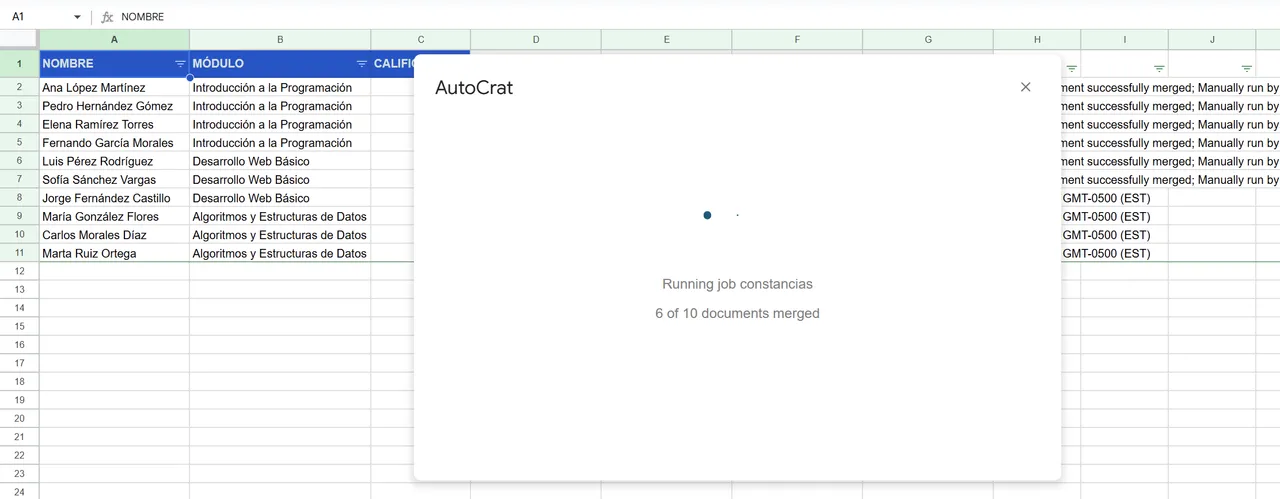Viewport: 1280px width, 499px height.
Task: Select cell 'Jorge Fernández Castillo'
Action: point(114,198)
